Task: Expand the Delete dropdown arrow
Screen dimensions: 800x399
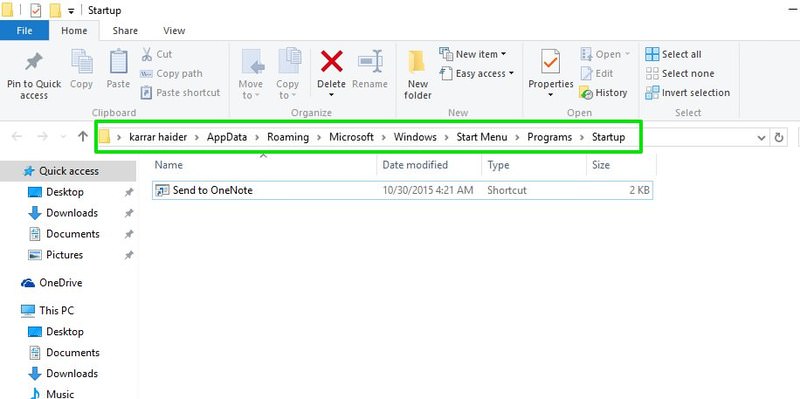Action: pyautogui.click(x=332, y=95)
